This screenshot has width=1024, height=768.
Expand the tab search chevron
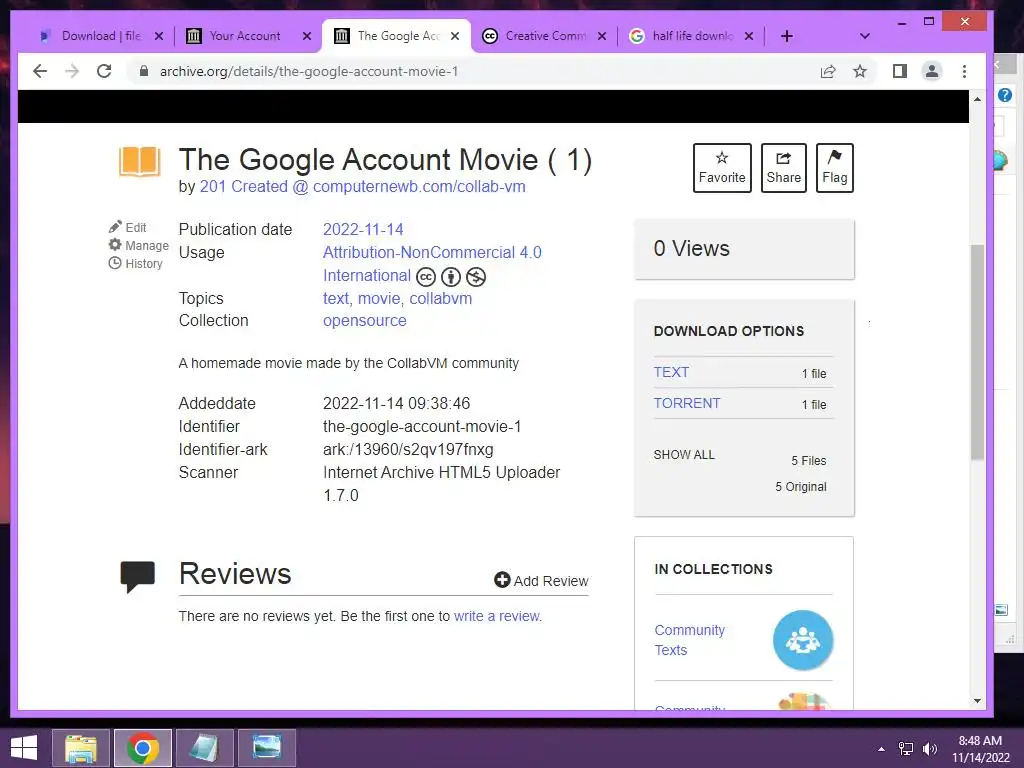(865, 36)
